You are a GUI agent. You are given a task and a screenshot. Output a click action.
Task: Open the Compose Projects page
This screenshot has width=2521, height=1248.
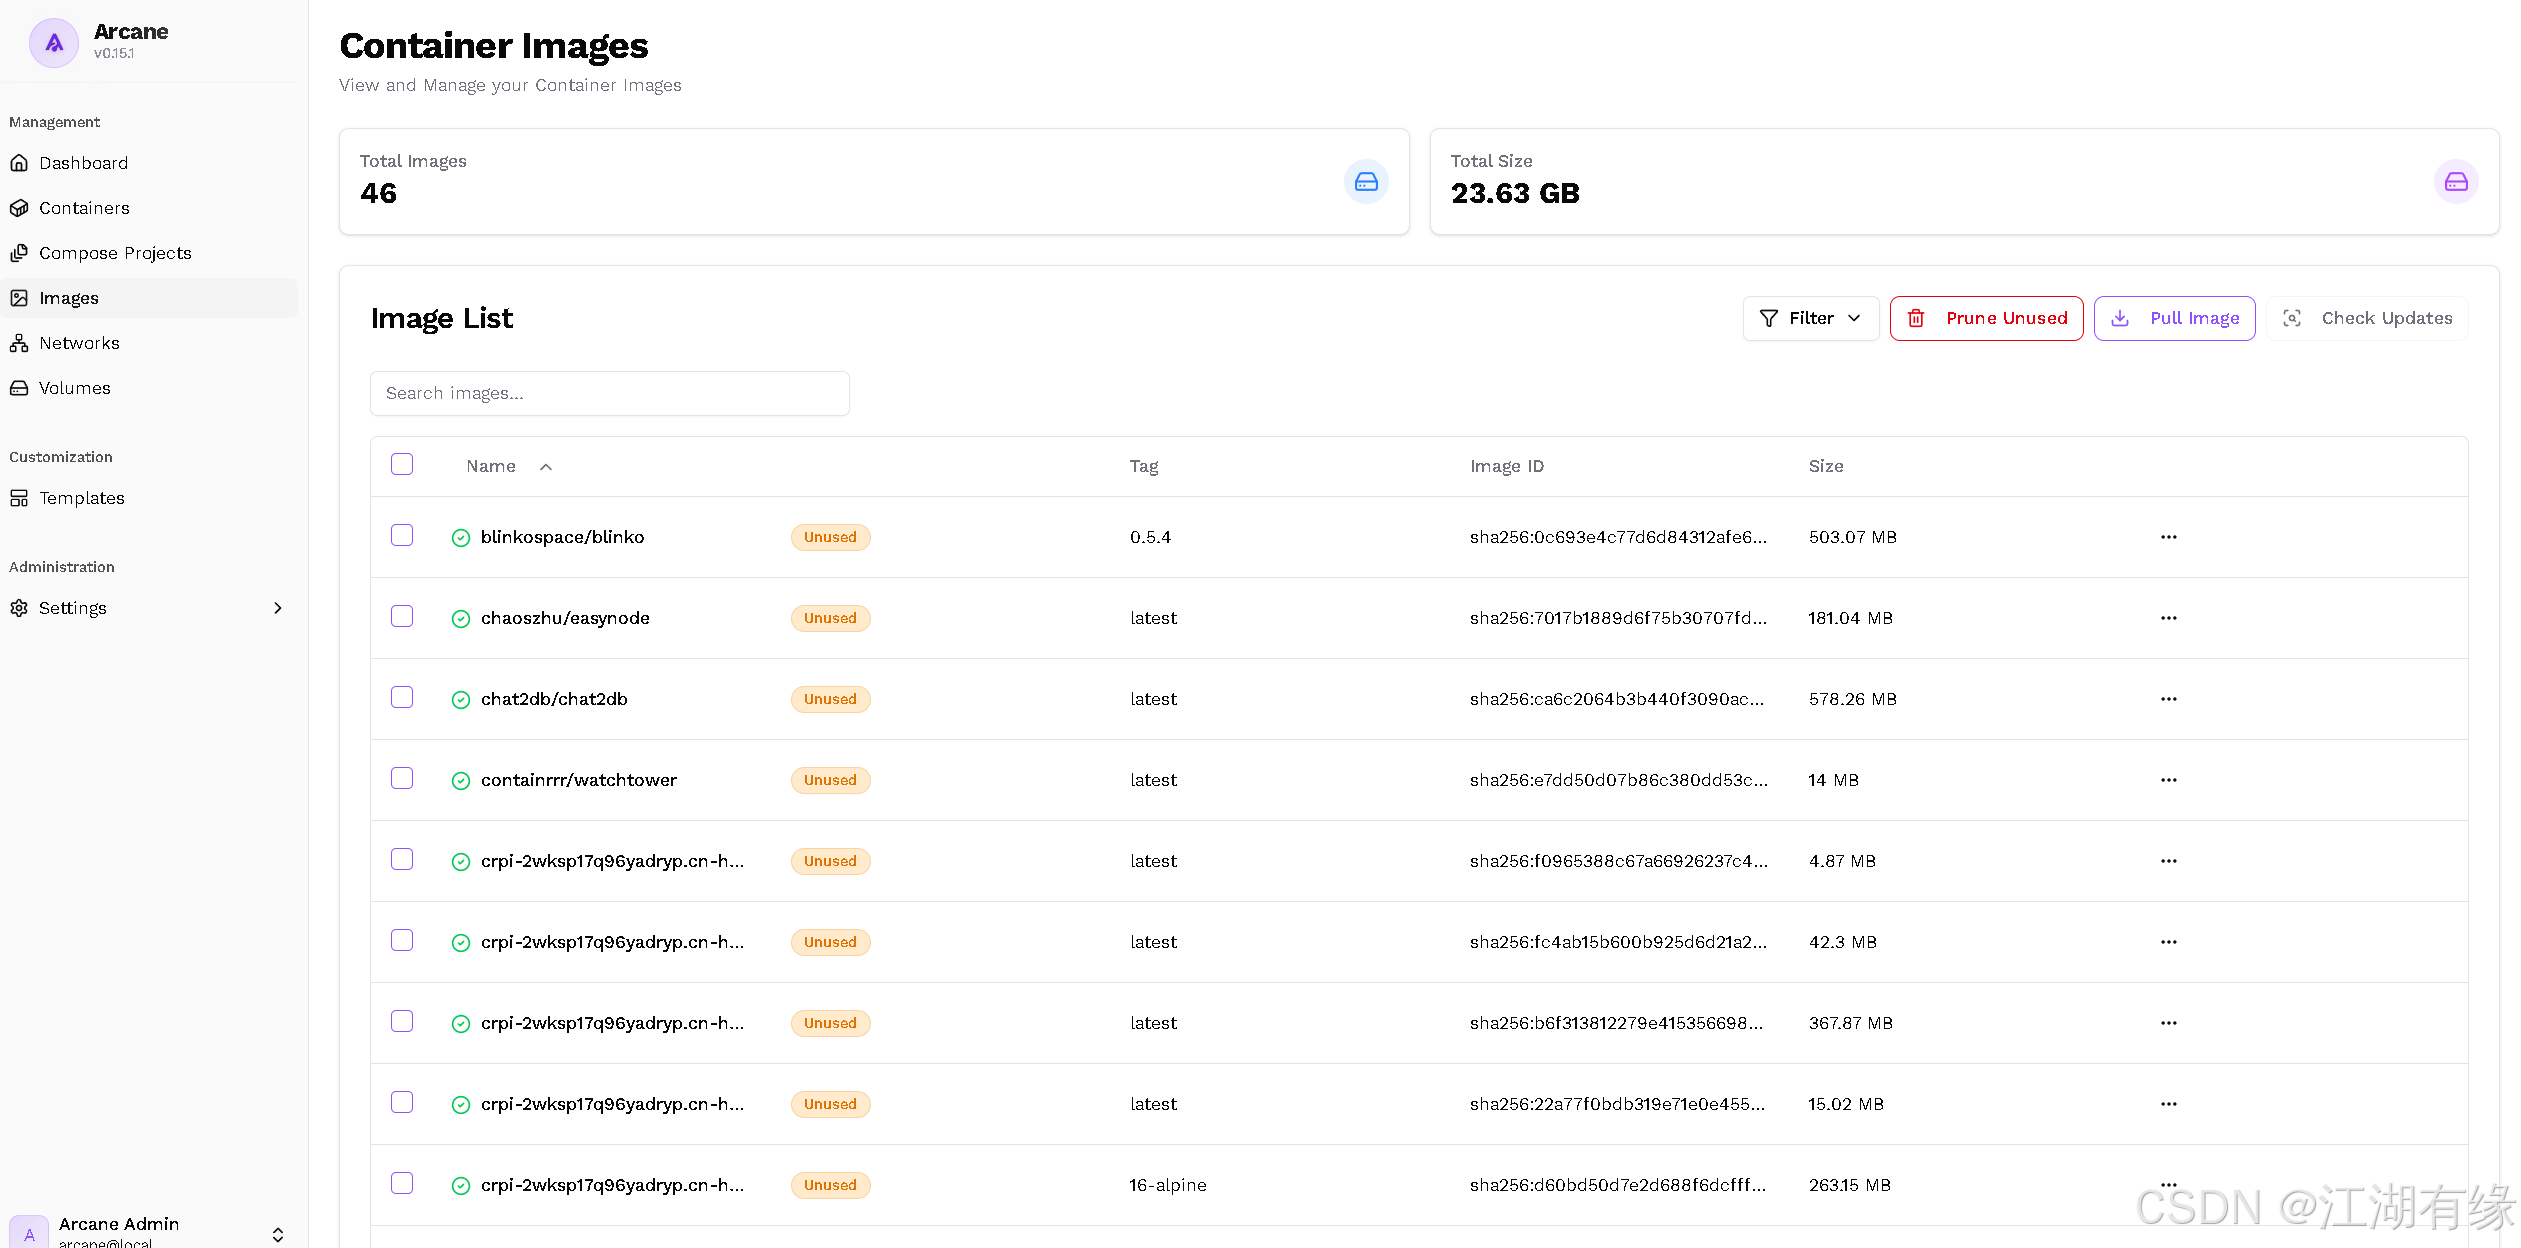point(115,253)
